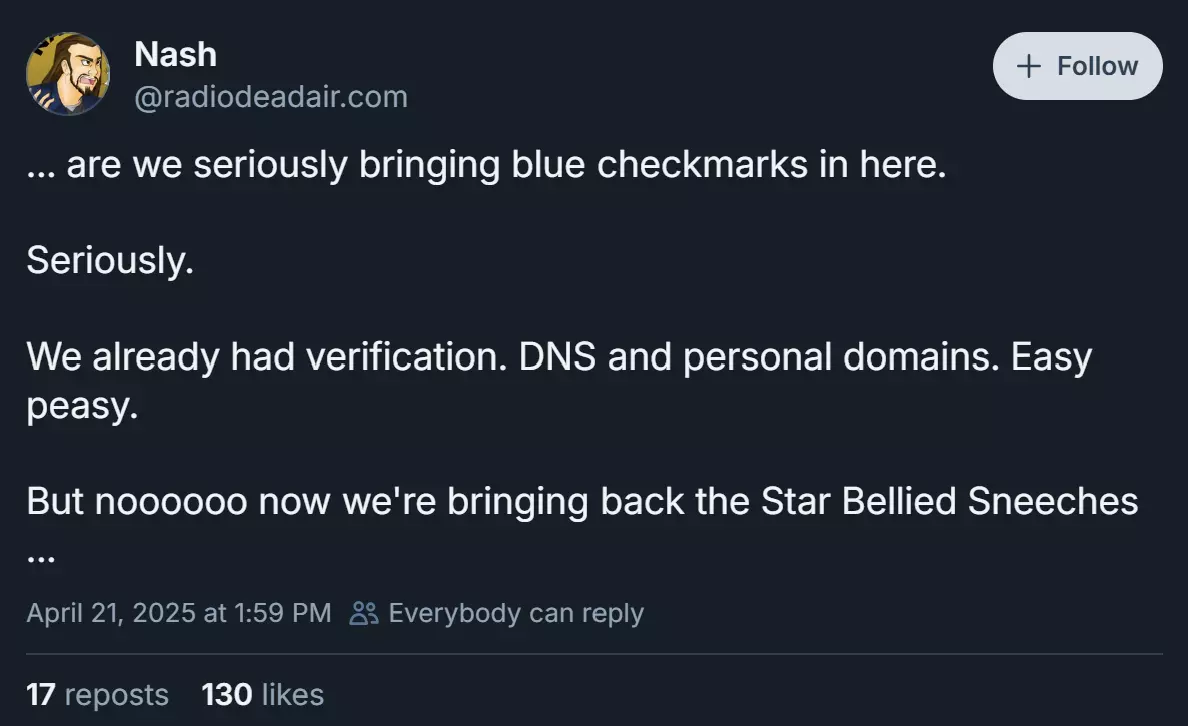Click the Star Bellied Sneeches sentence

(582, 501)
